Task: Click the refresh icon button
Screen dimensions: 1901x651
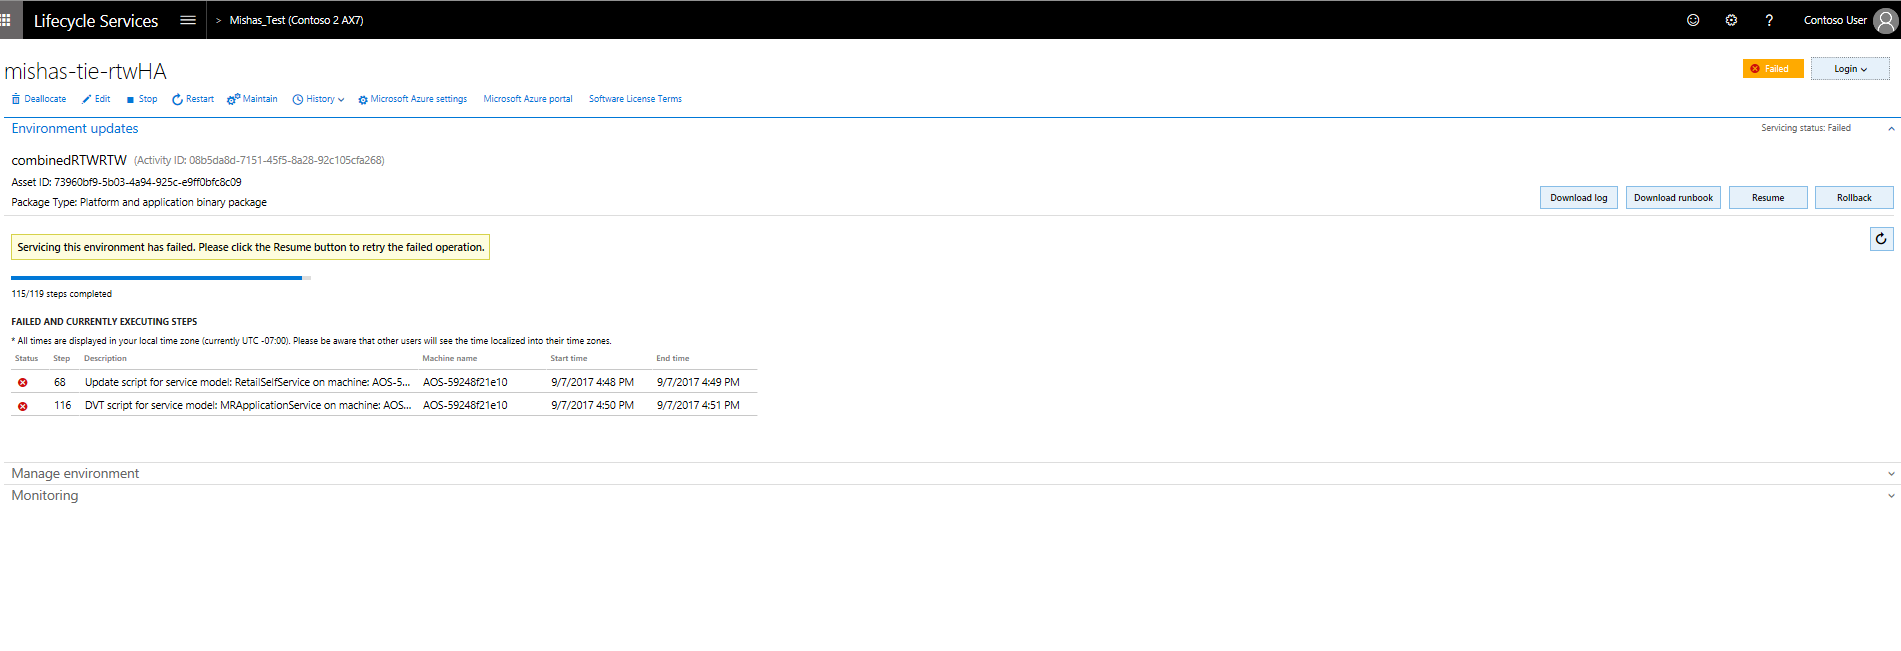Action: [x=1881, y=239]
